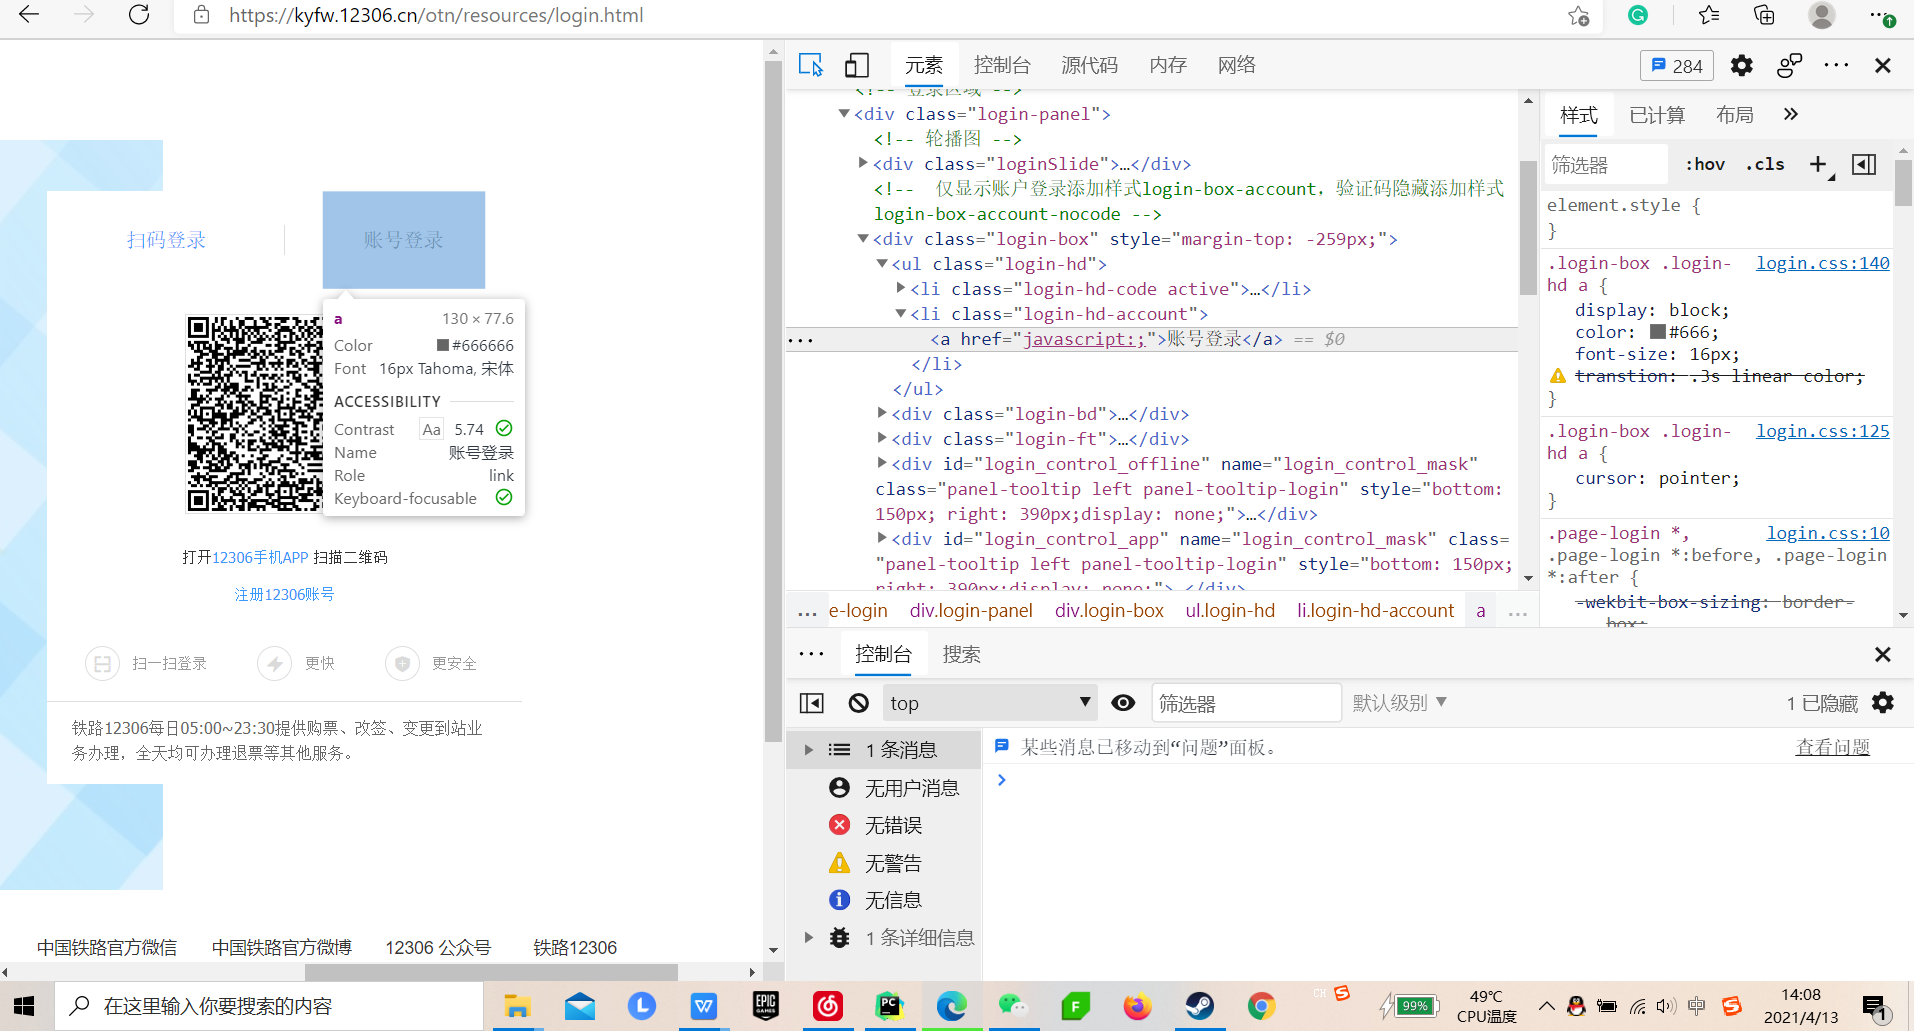Expand the div.login-bd node in Elements tree
1914x1031 pixels.
click(x=882, y=413)
